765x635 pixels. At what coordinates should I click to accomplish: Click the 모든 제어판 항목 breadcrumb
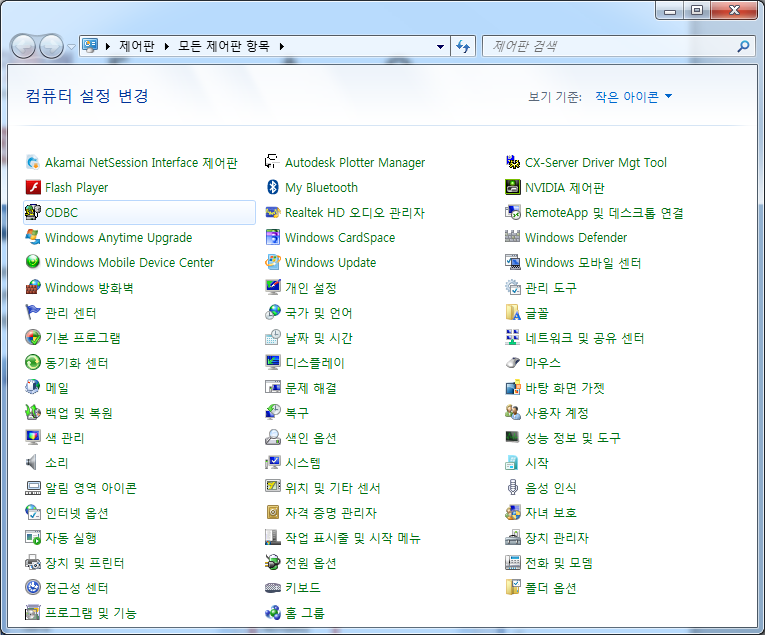point(223,46)
